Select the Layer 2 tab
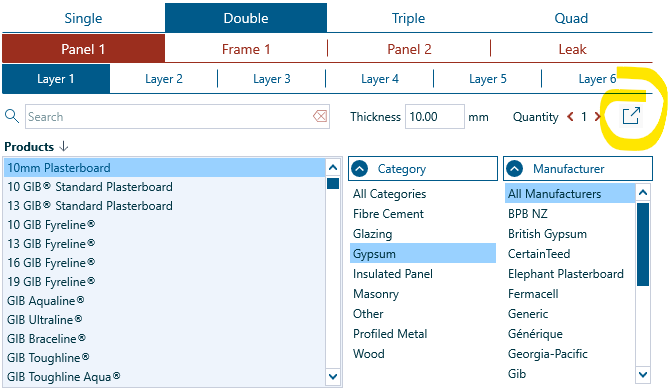This screenshot has height=391, width=669. [x=164, y=79]
